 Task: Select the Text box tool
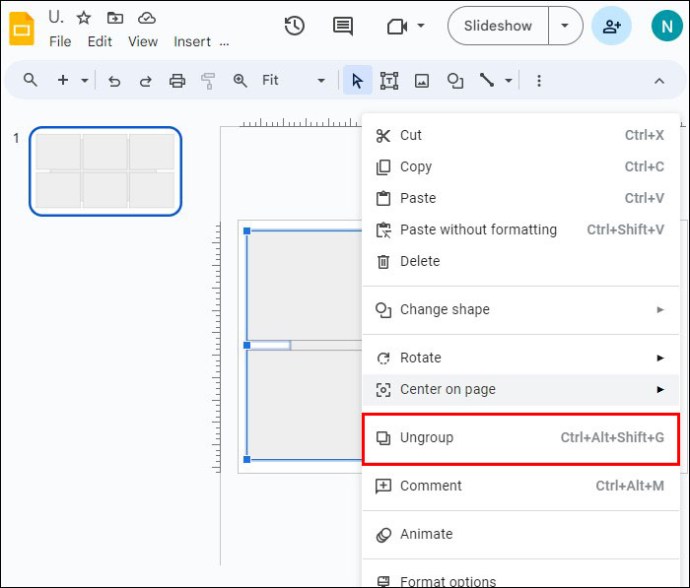[389, 81]
